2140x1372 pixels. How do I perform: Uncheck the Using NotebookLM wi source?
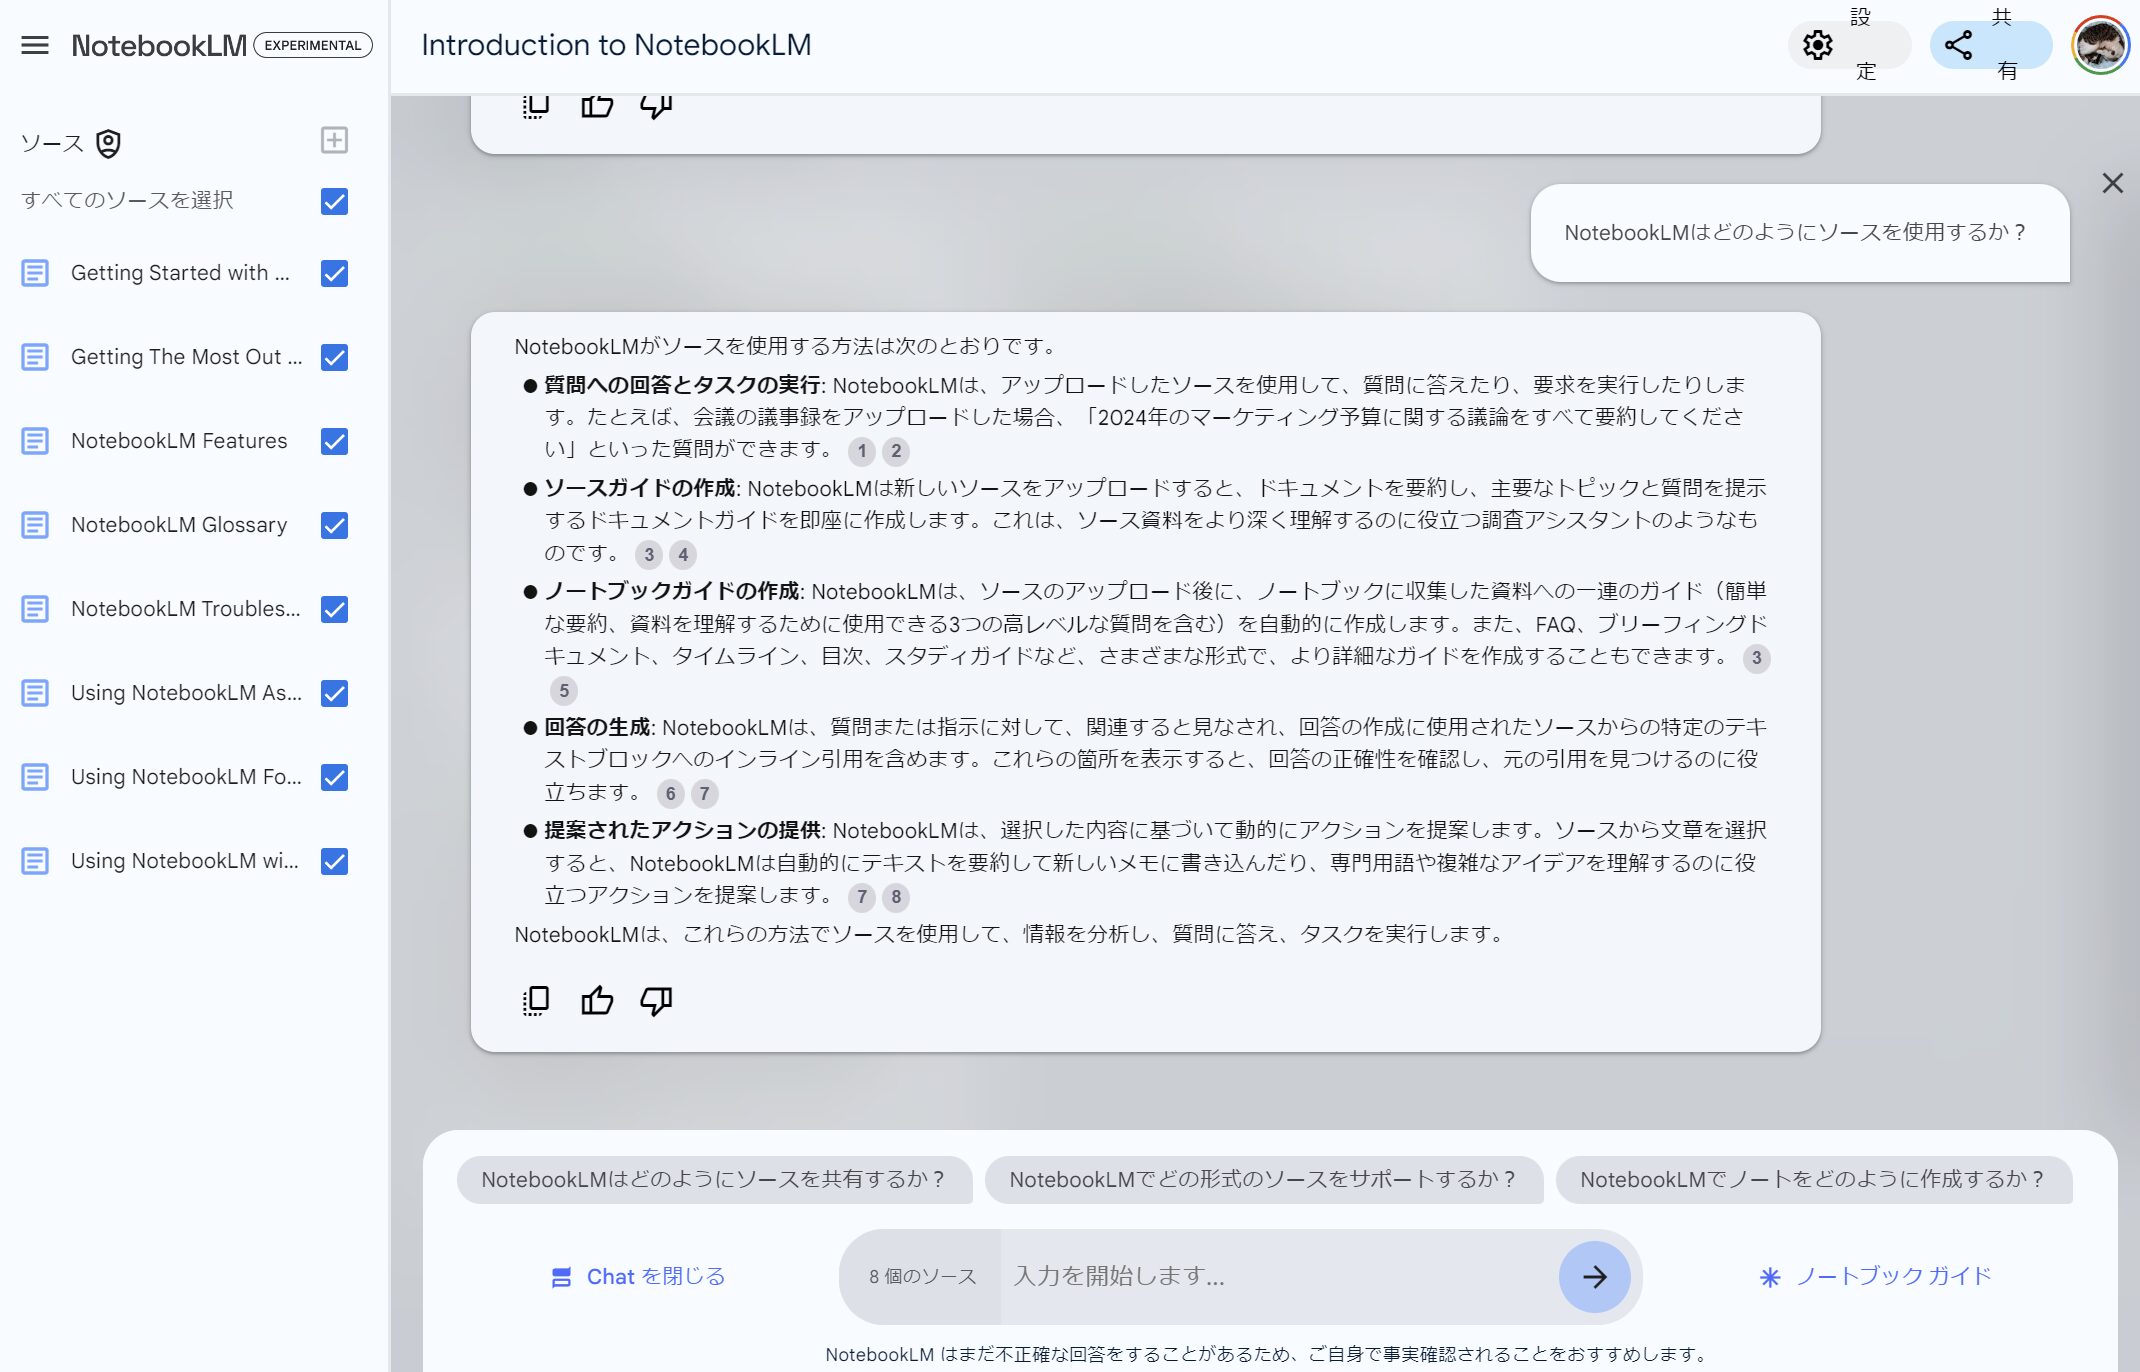(x=334, y=861)
